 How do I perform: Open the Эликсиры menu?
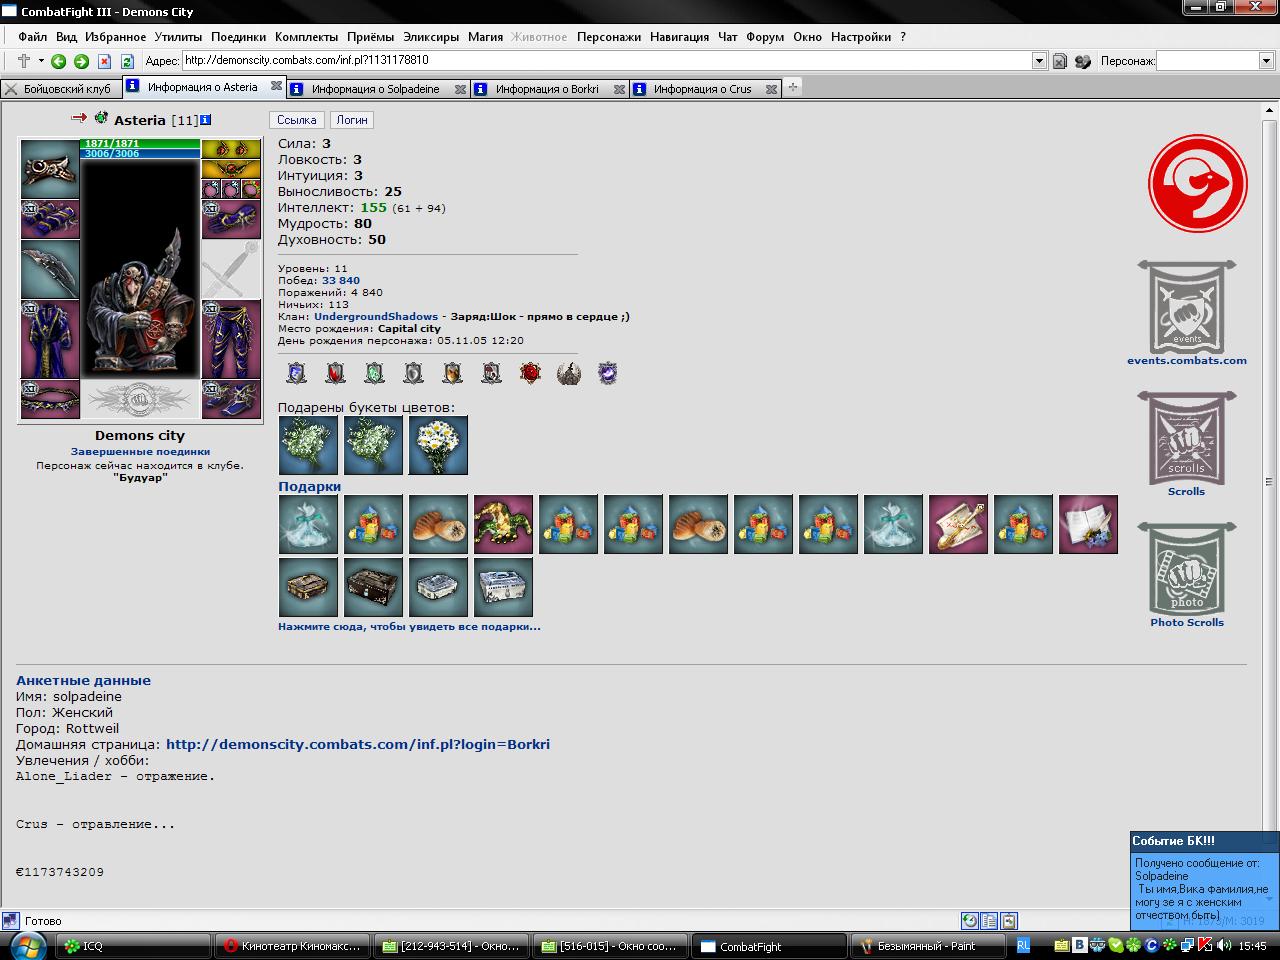pyautogui.click(x=431, y=36)
